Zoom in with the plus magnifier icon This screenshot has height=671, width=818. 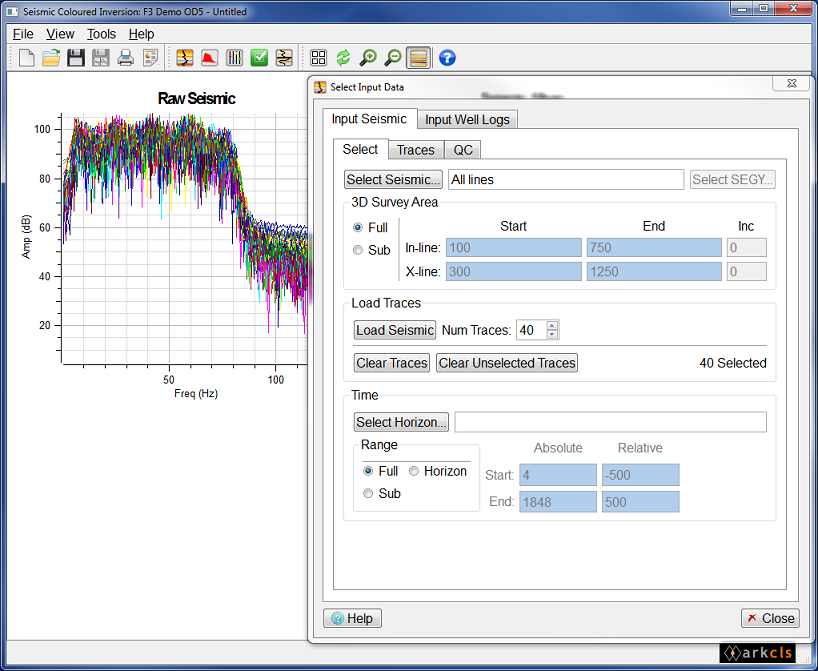(x=368, y=57)
